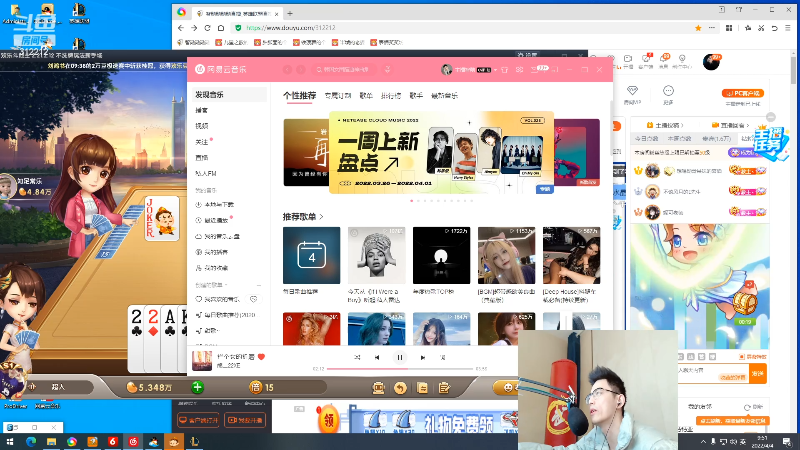
Task: Click the bookmark star in address bar
Action: point(698,28)
